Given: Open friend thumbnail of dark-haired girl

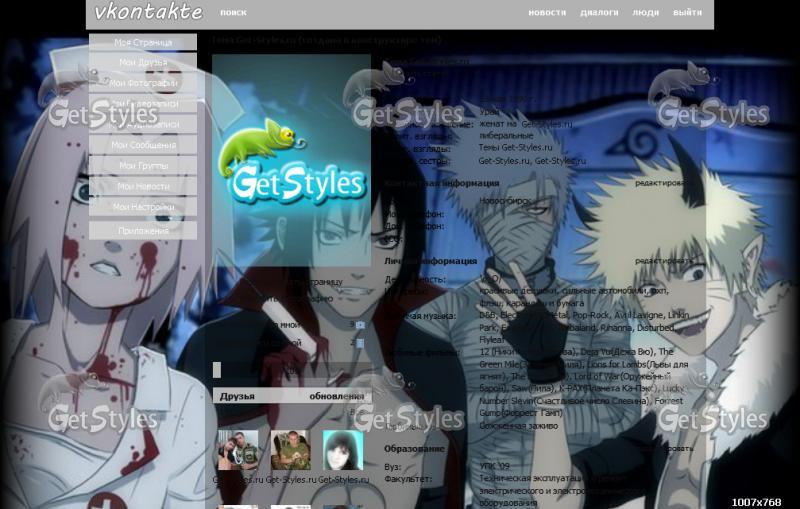Looking at the screenshot, I should 343,450.
